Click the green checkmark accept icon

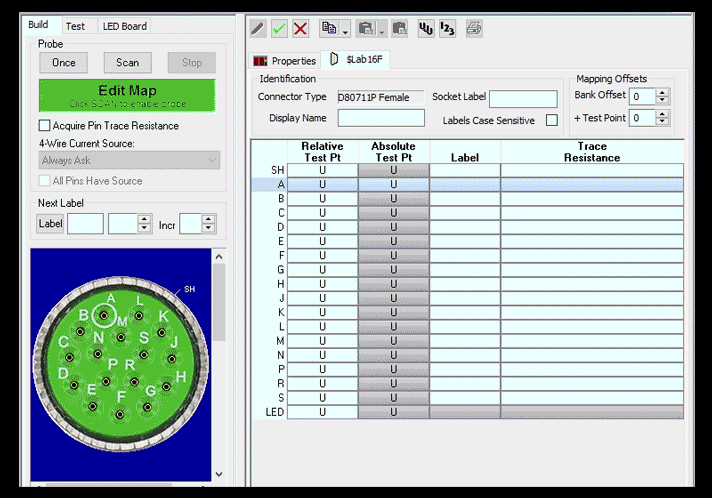click(x=279, y=29)
